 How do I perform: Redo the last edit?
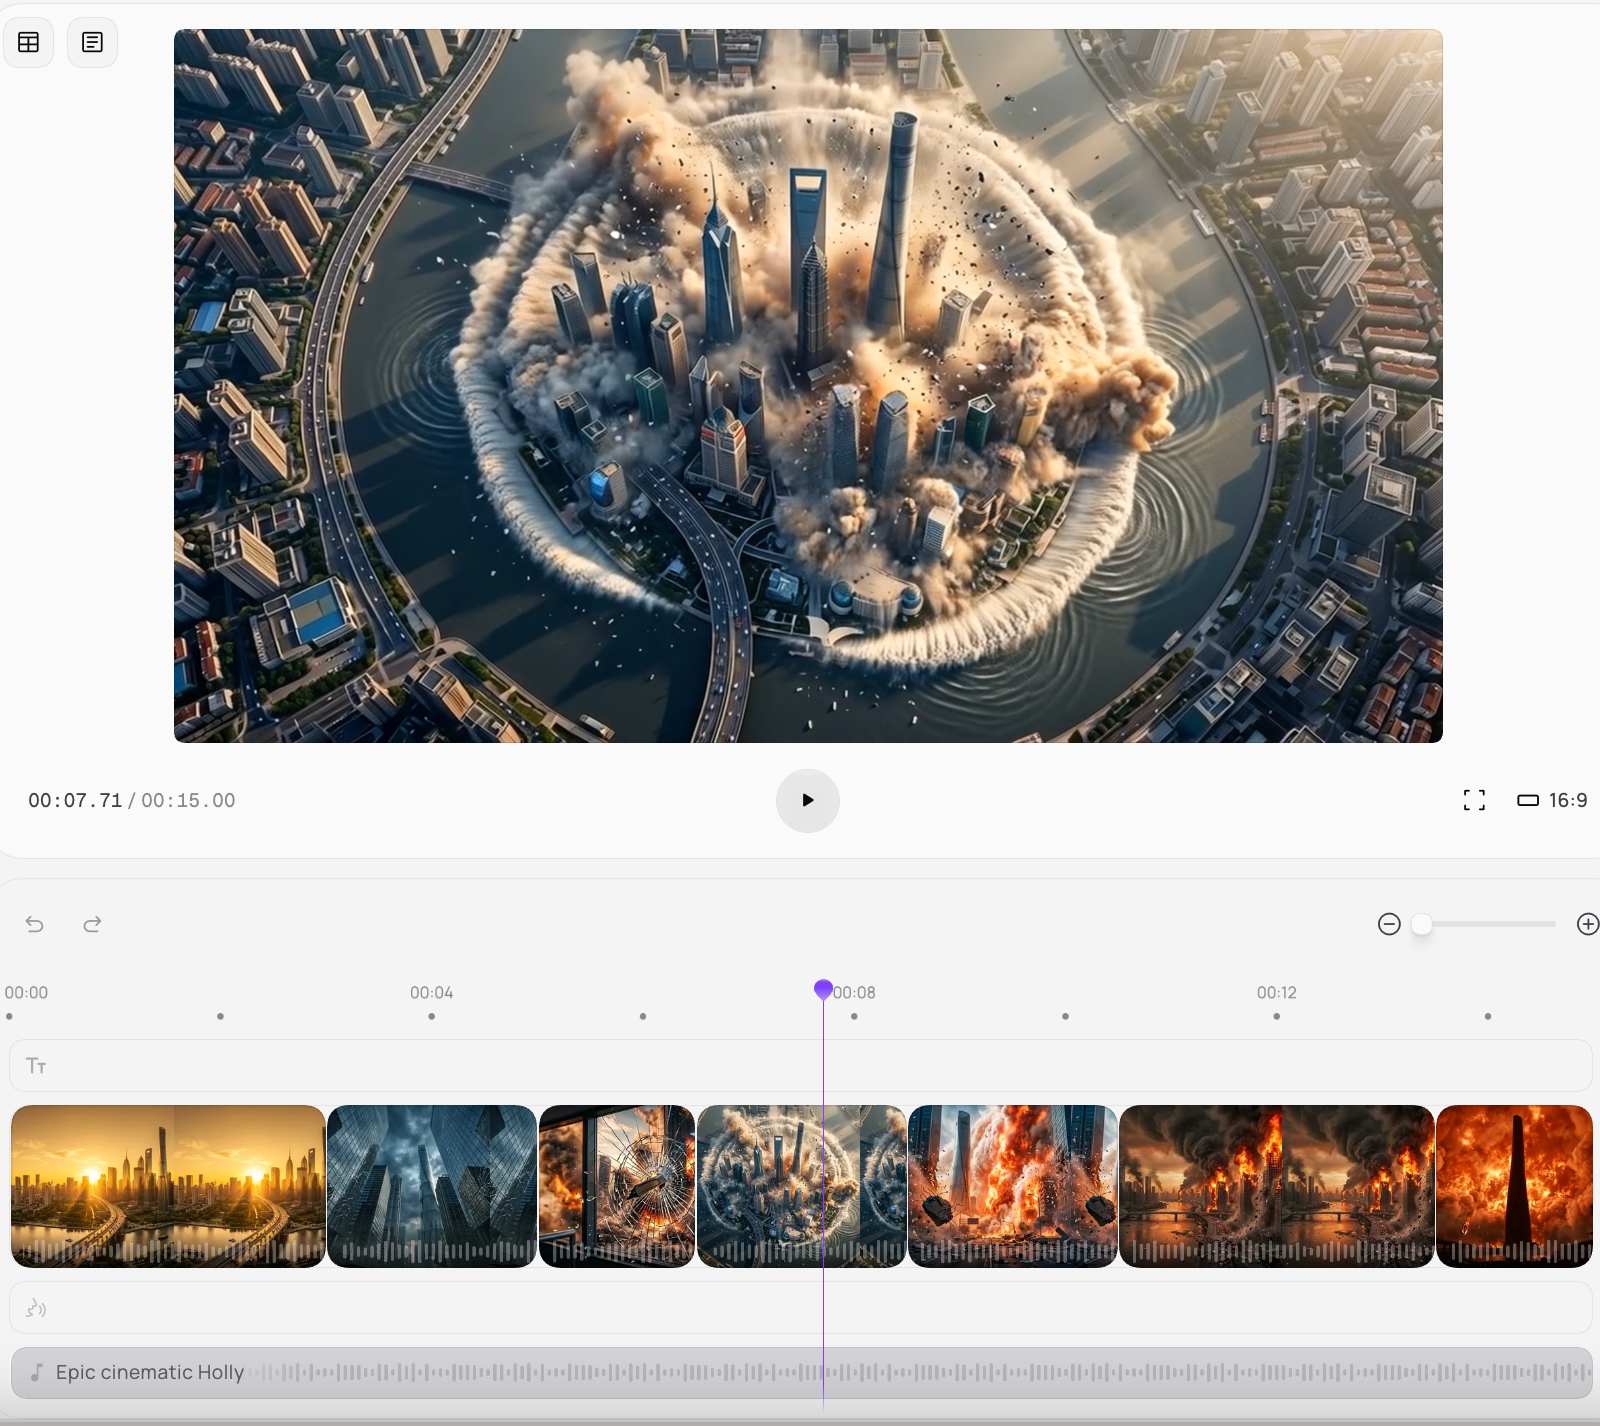pyautogui.click(x=92, y=924)
